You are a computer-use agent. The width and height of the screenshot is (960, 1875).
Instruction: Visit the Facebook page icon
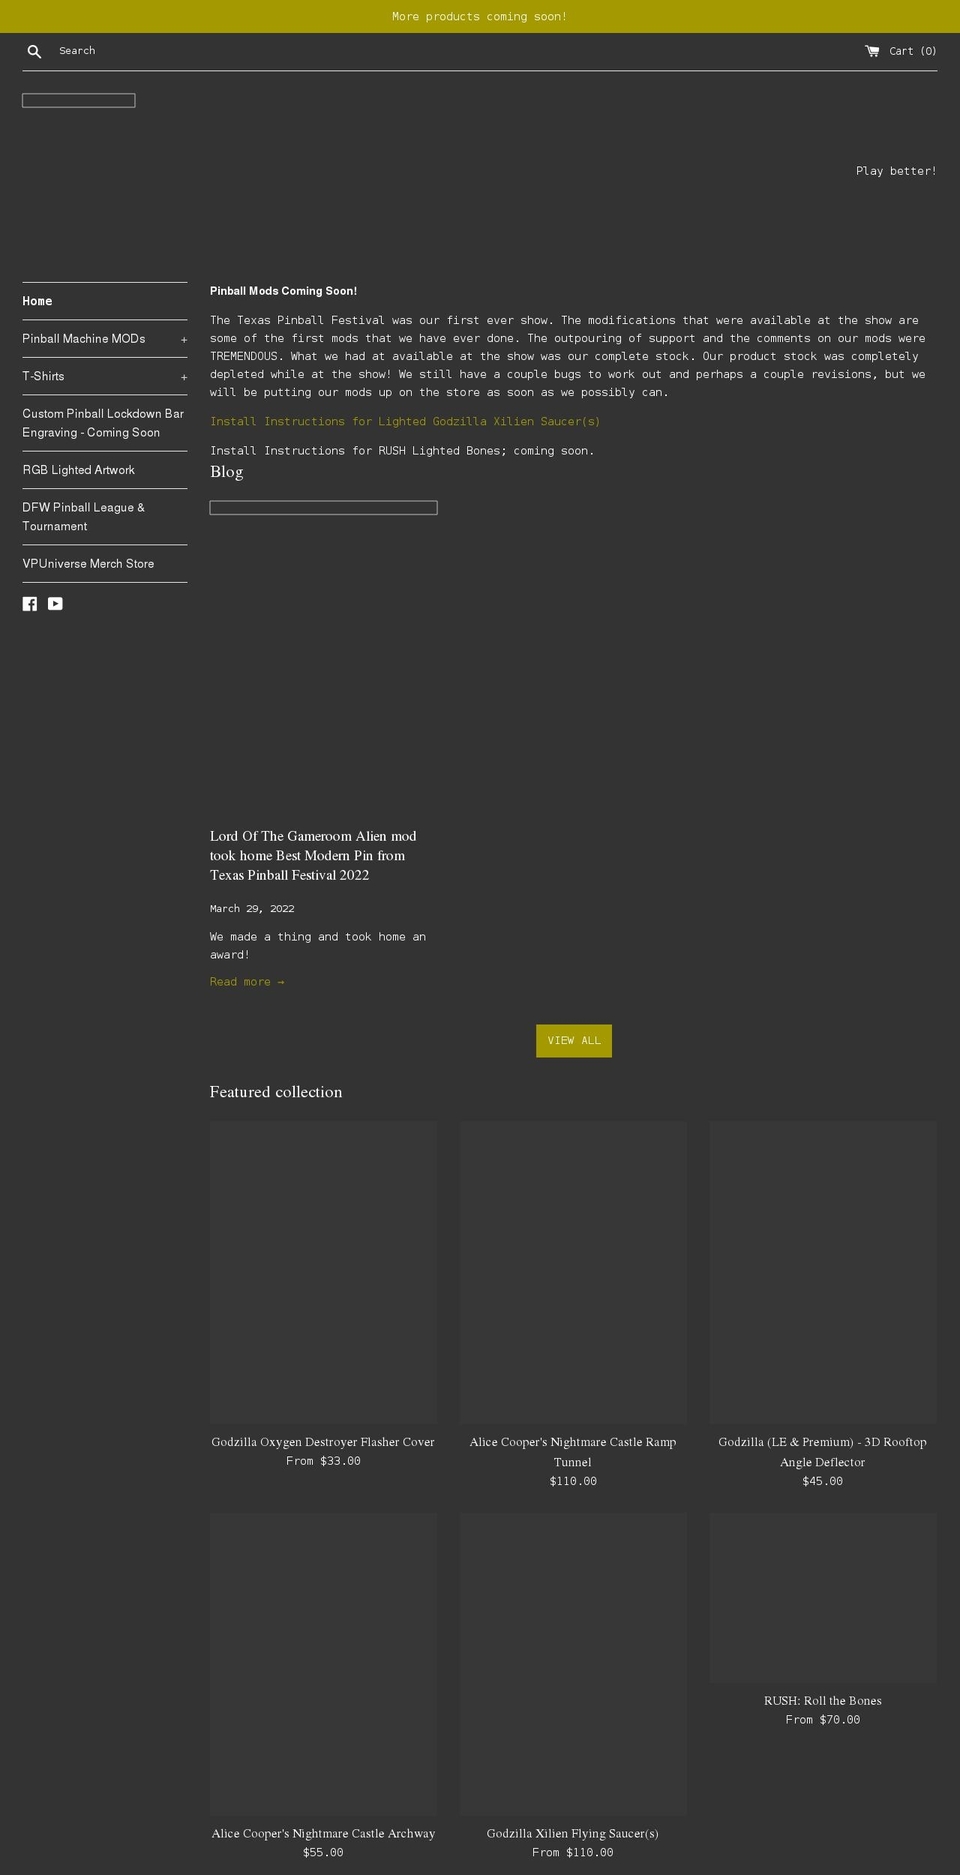tap(30, 604)
